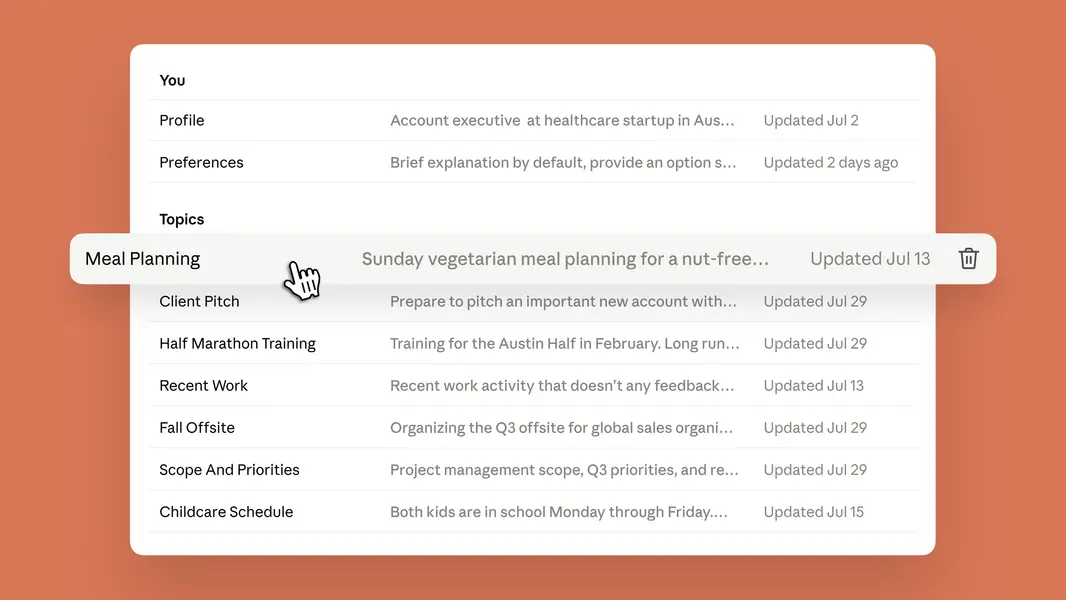This screenshot has width=1066, height=600.
Task: Click the Meal Planning description text
Action: pos(565,259)
